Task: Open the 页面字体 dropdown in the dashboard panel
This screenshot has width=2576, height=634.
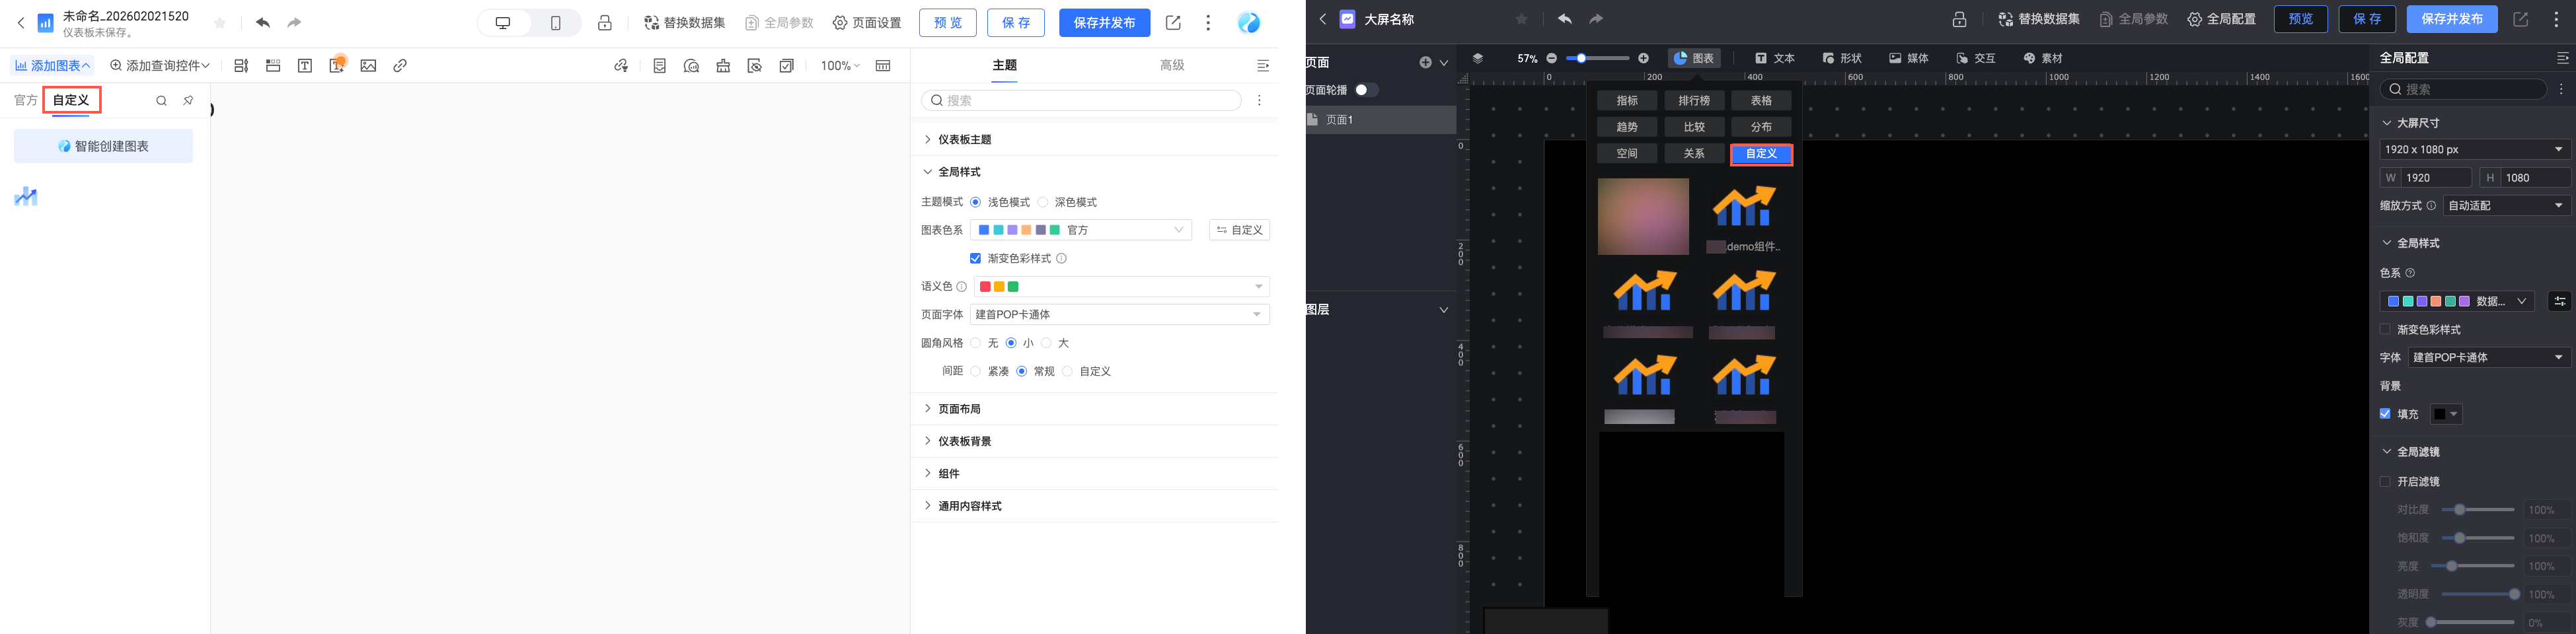Action: [x=1120, y=314]
